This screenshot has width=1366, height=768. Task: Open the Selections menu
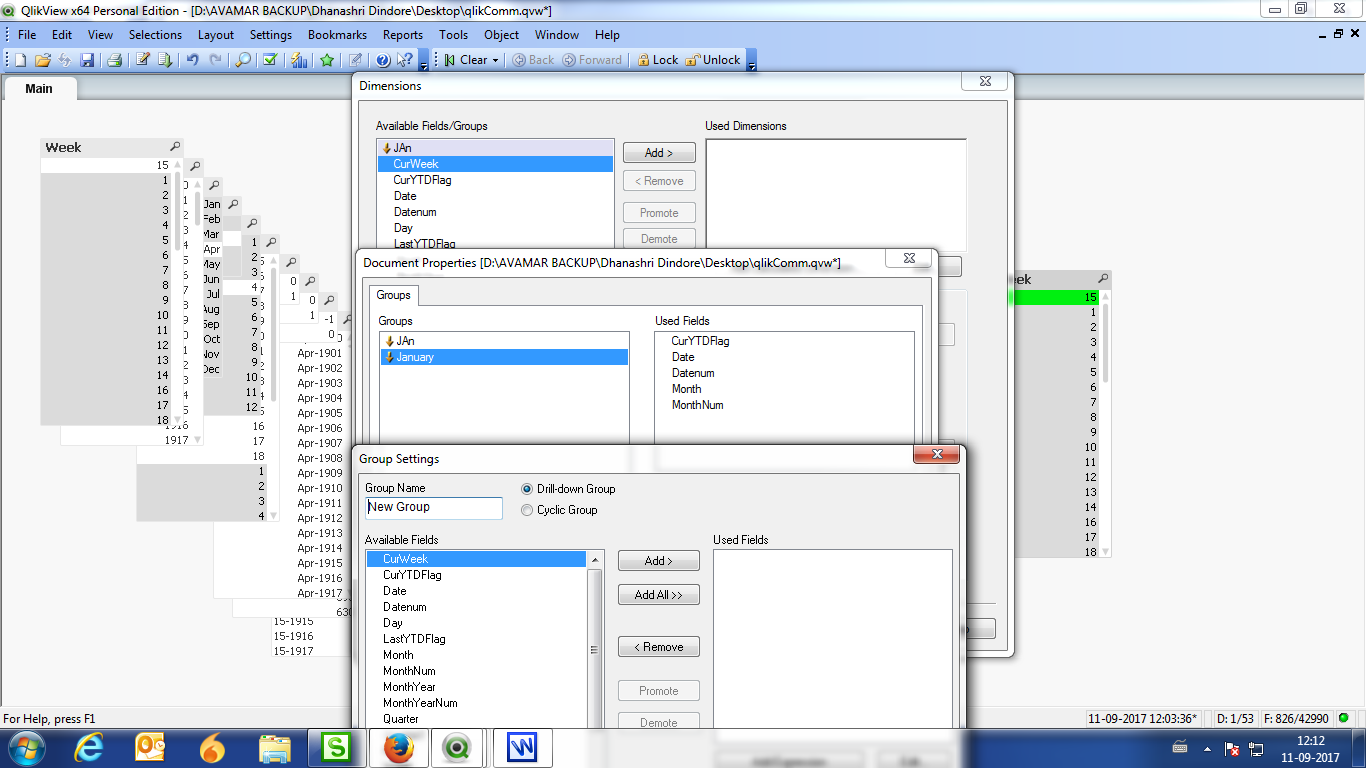coord(155,34)
